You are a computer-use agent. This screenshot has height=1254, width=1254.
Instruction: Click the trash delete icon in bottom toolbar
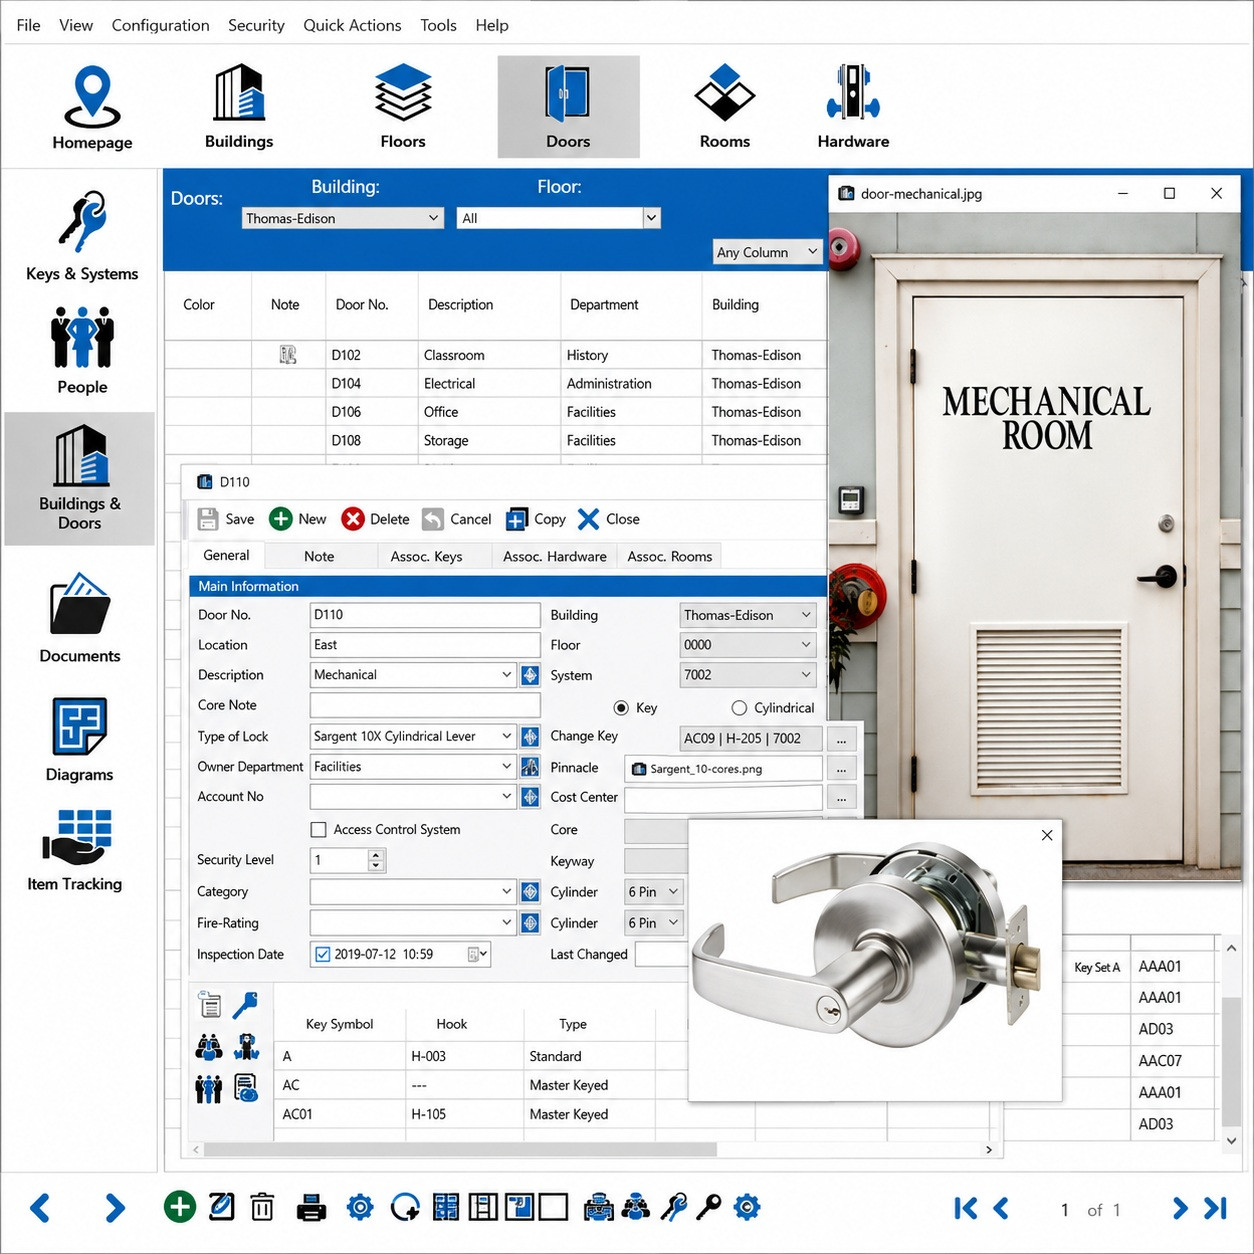tap(262, 1207)
